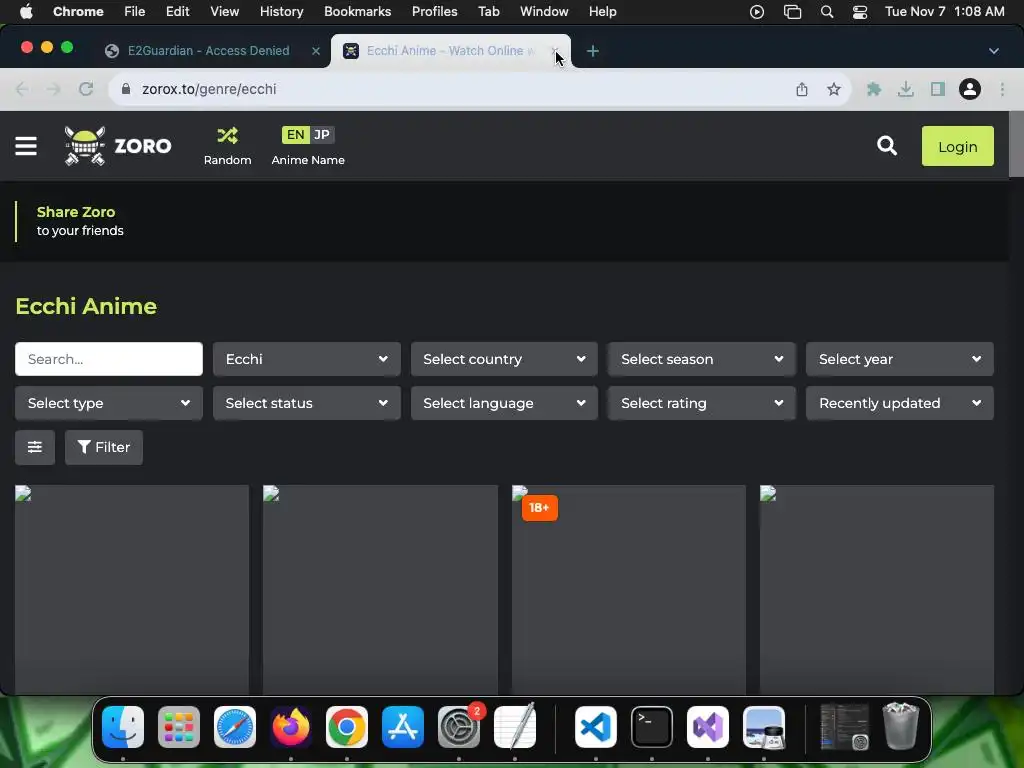The image size is (1024, 768).
Task: Bookmark this page with the star icon
Action: 833,89
